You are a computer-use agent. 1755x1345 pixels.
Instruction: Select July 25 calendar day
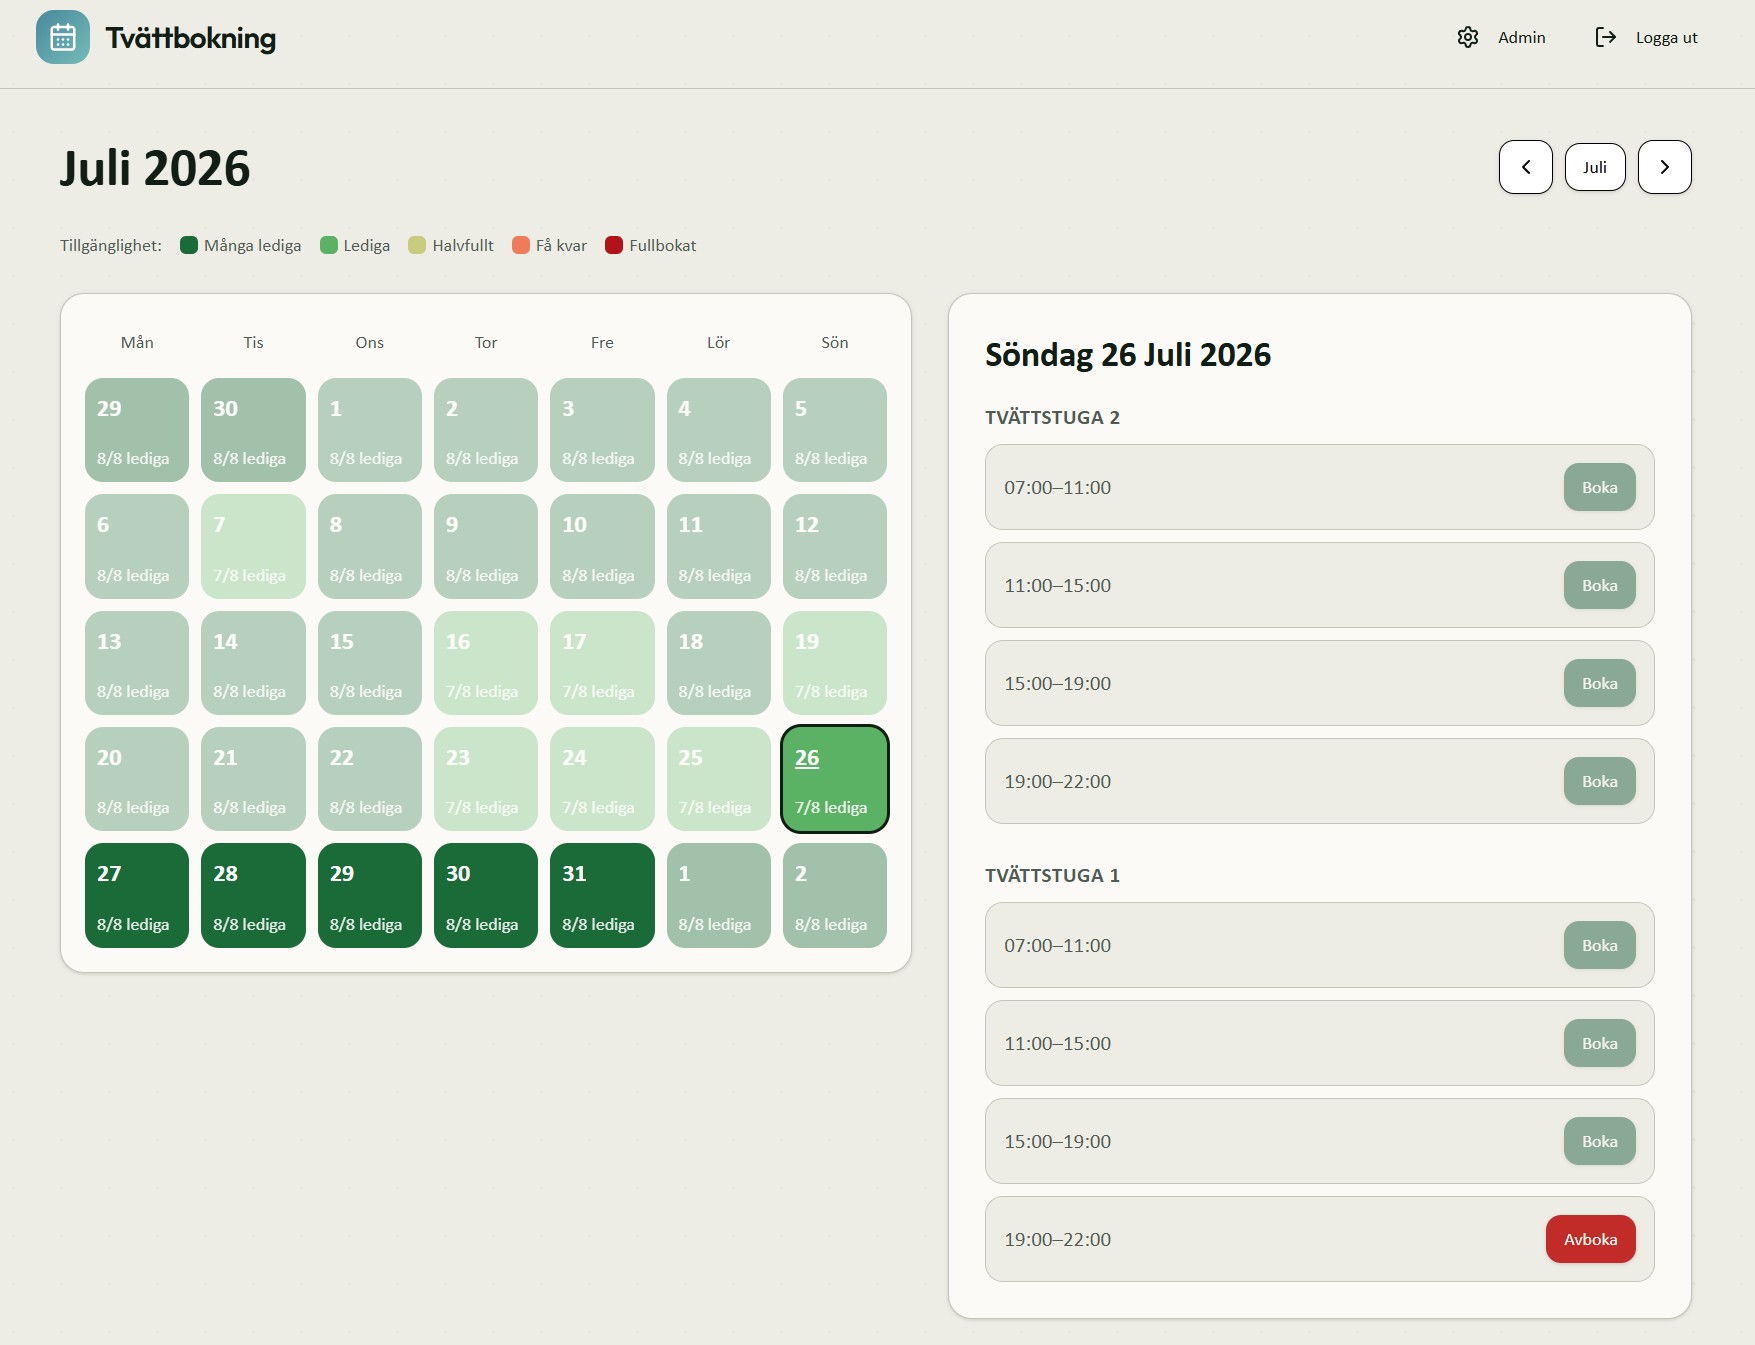coord(719,779)
